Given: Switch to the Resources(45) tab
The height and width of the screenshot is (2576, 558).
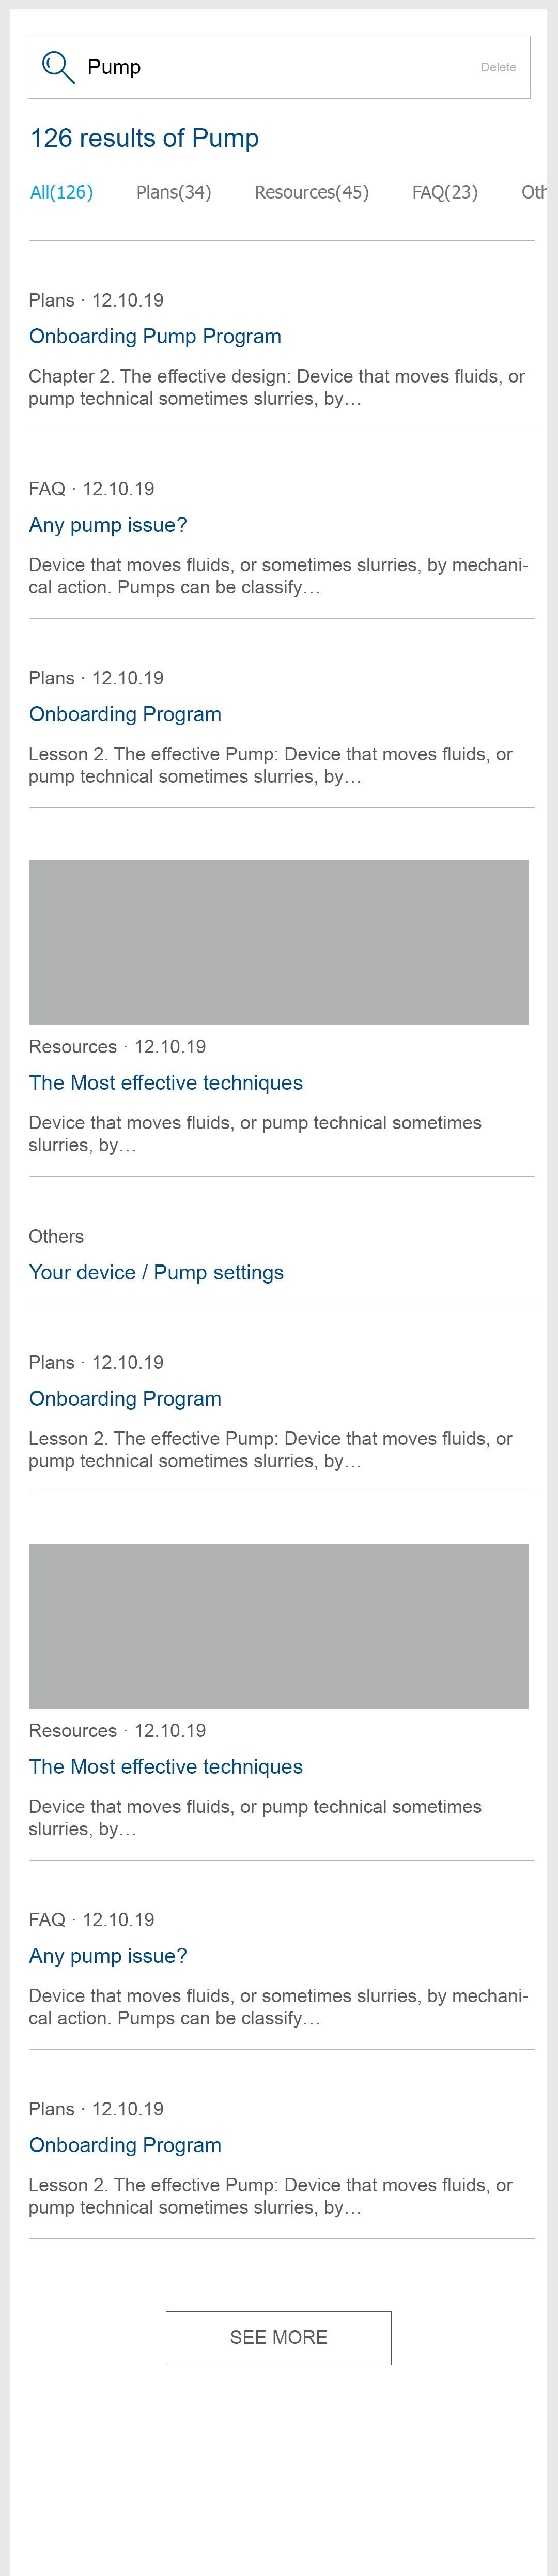Looking at the screenshot, I should [311, 192].
